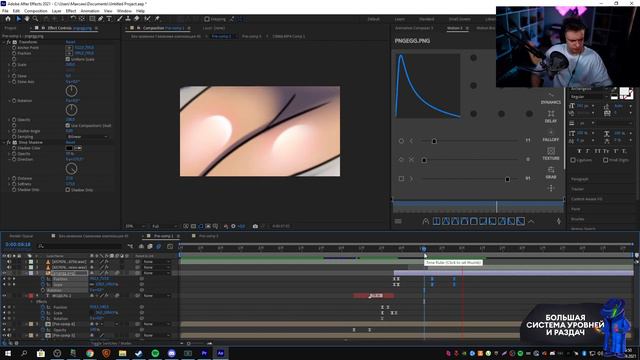Select the Type (T) tool
Image resolution: width=640 pixels, height=360 pixels.
[x=109, y=19]
